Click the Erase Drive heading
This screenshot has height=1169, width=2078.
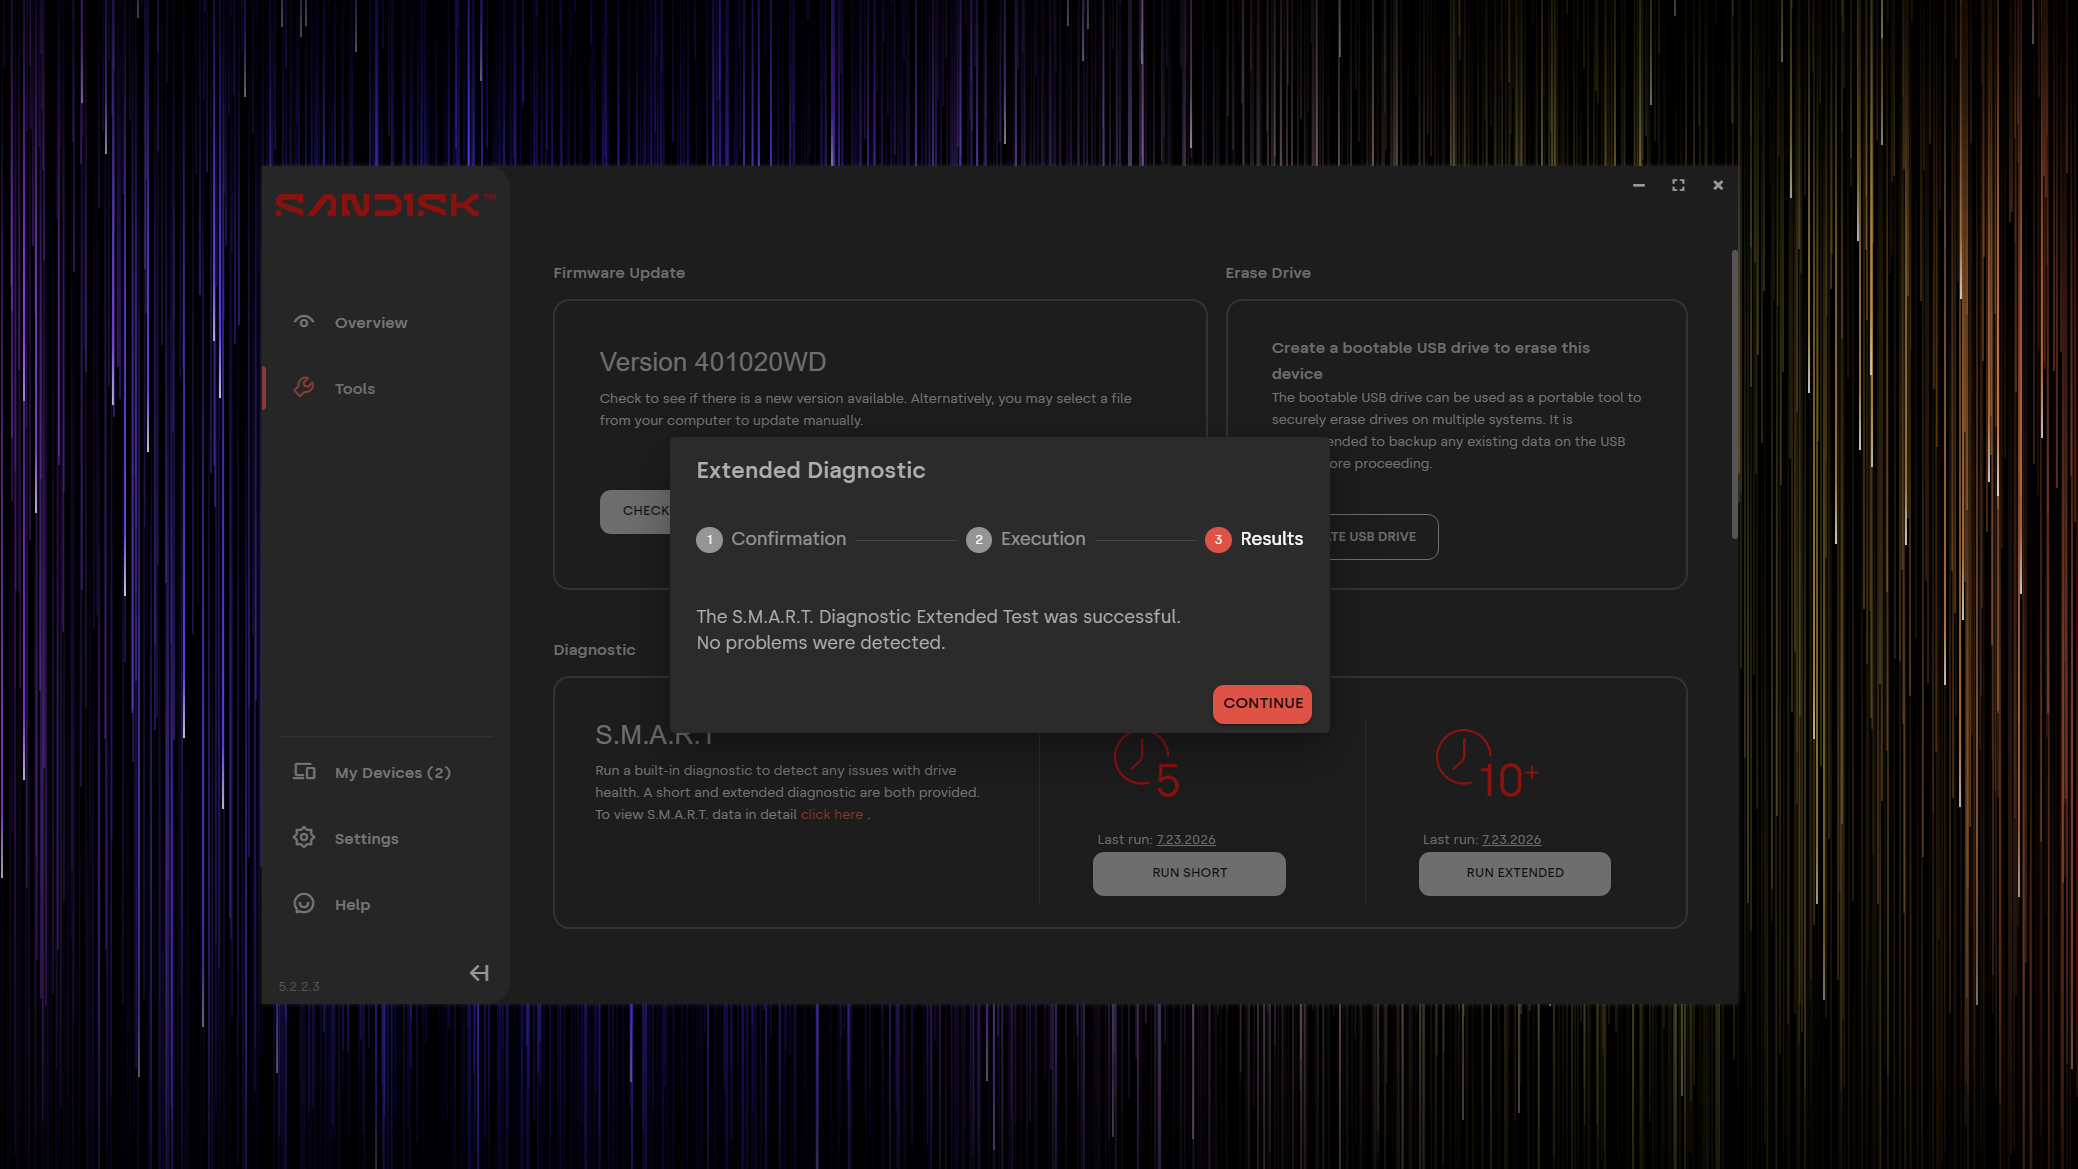(1268, 273)
